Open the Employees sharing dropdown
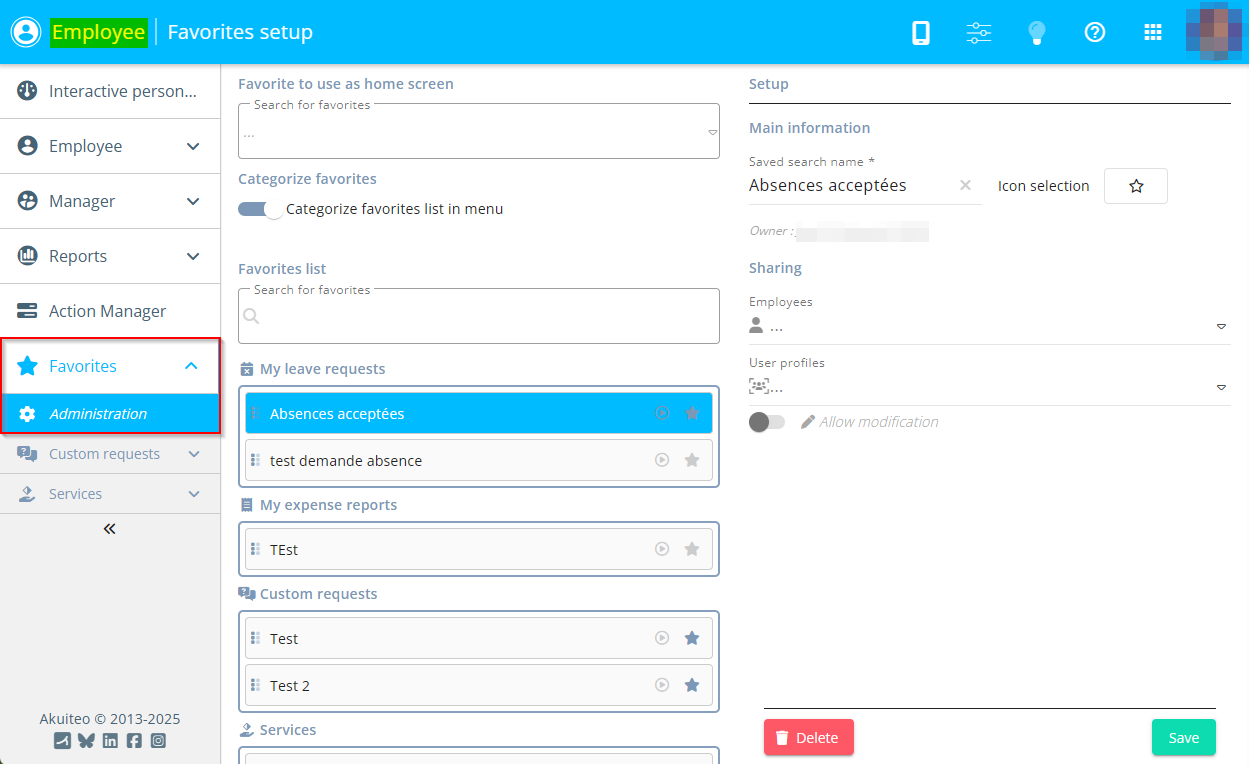The width and height of the screenshot is (1249, 764). 988,327
